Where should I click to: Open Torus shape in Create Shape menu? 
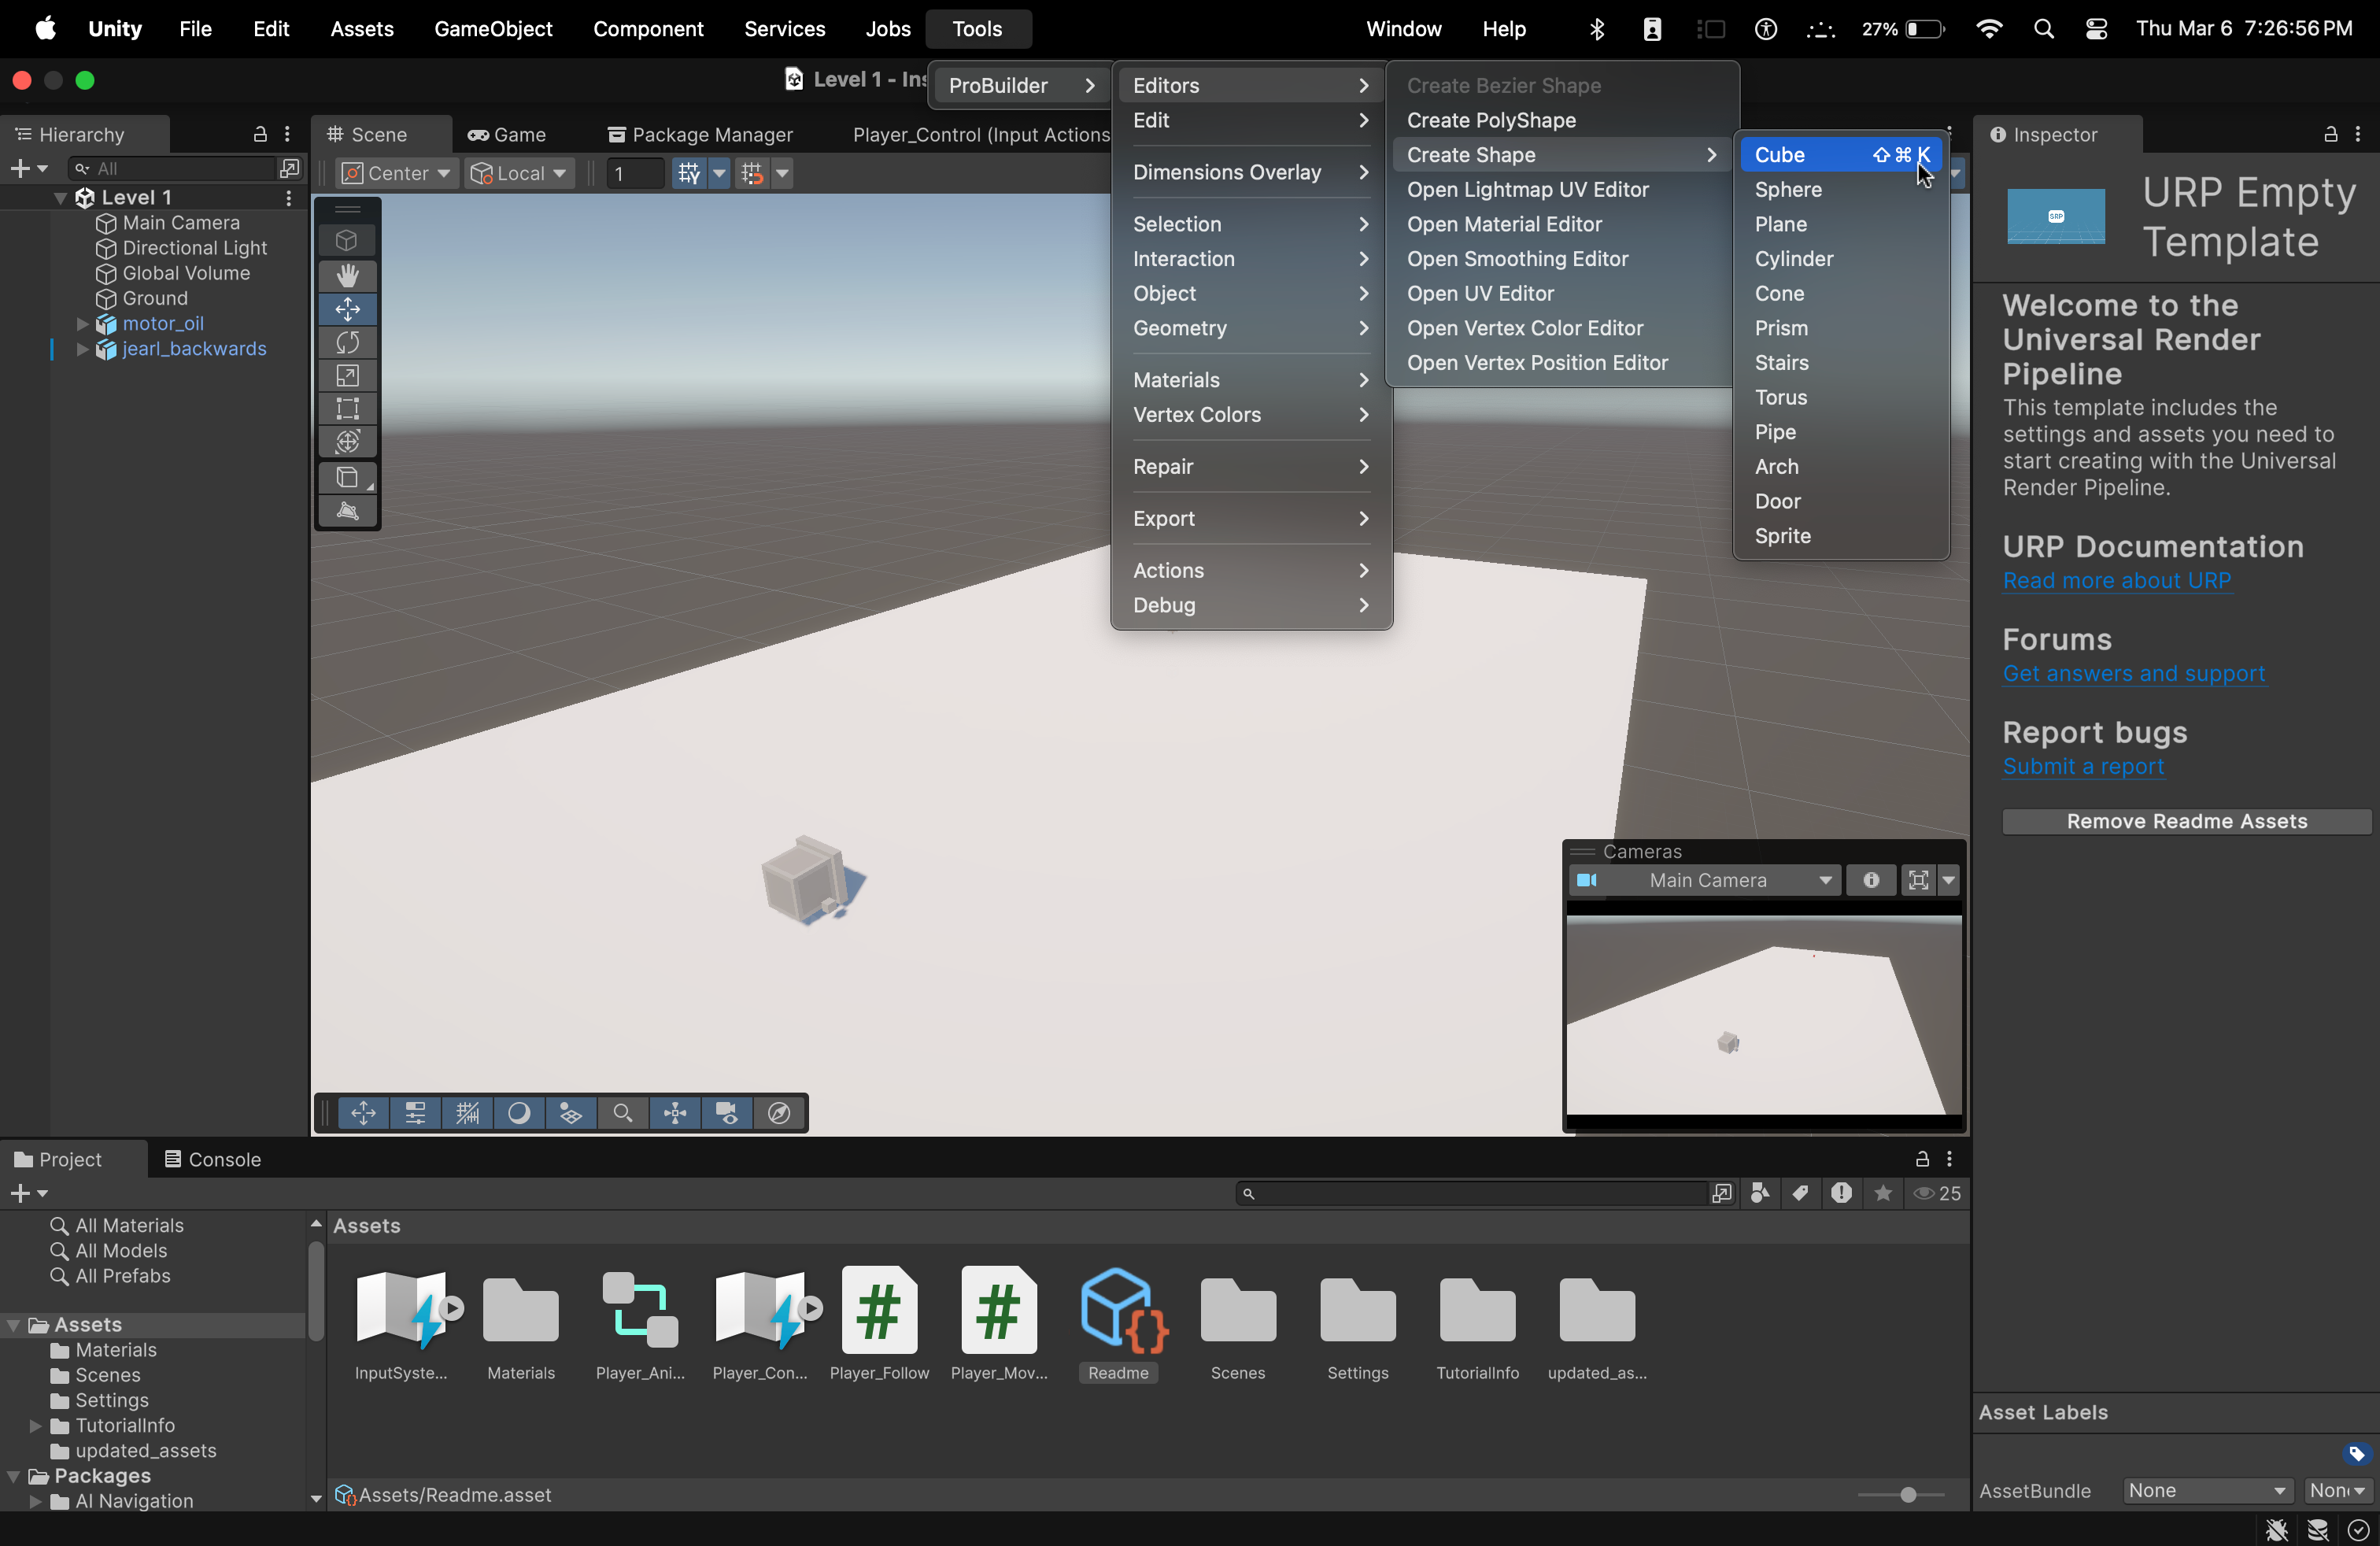pos(1841,397)
